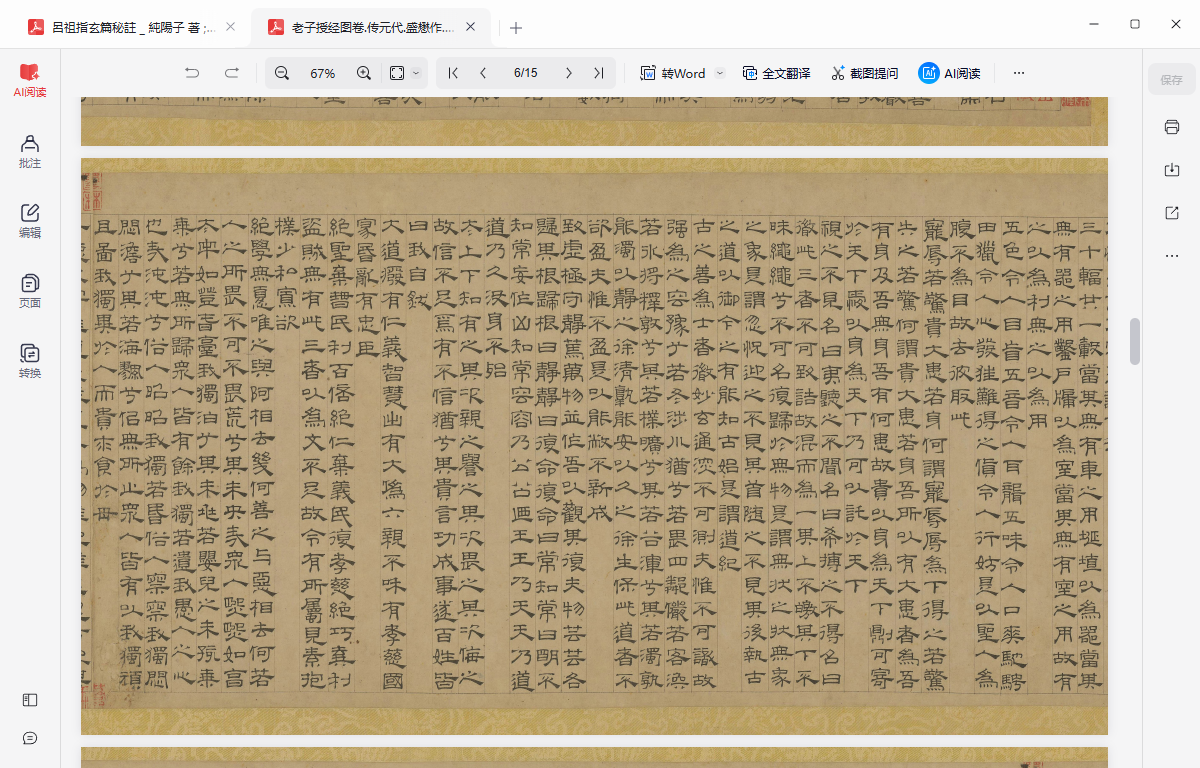Click 全文翻译 full-text translate
The height and width of the screenshot is (768, 1200).
(x=776, y=73)
